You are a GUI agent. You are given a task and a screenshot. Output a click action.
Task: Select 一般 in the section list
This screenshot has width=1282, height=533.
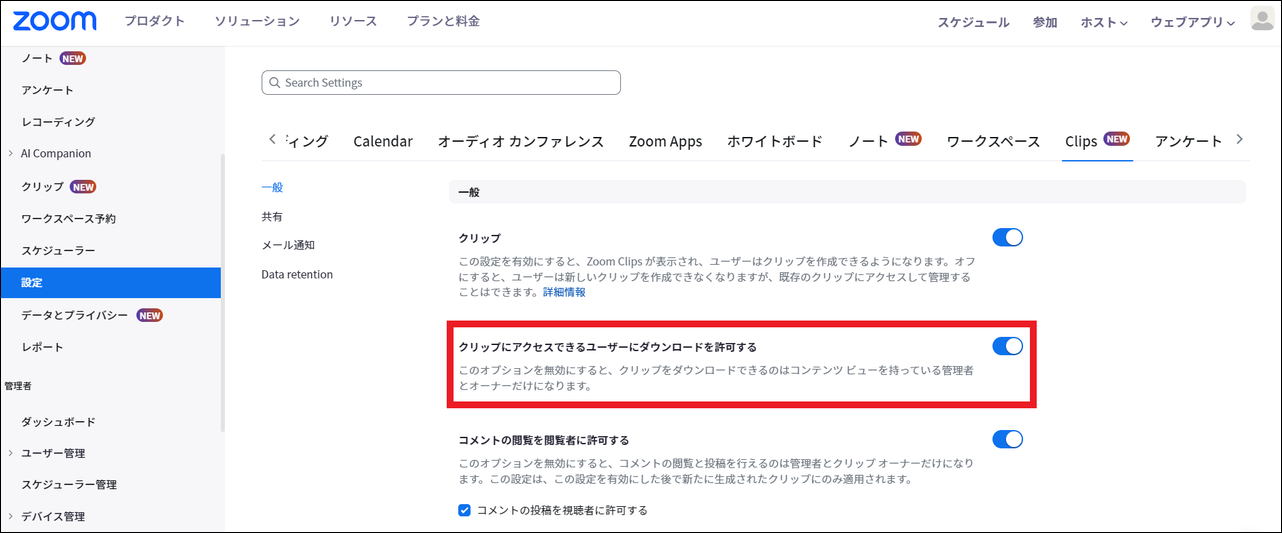(x=272, y=187)
